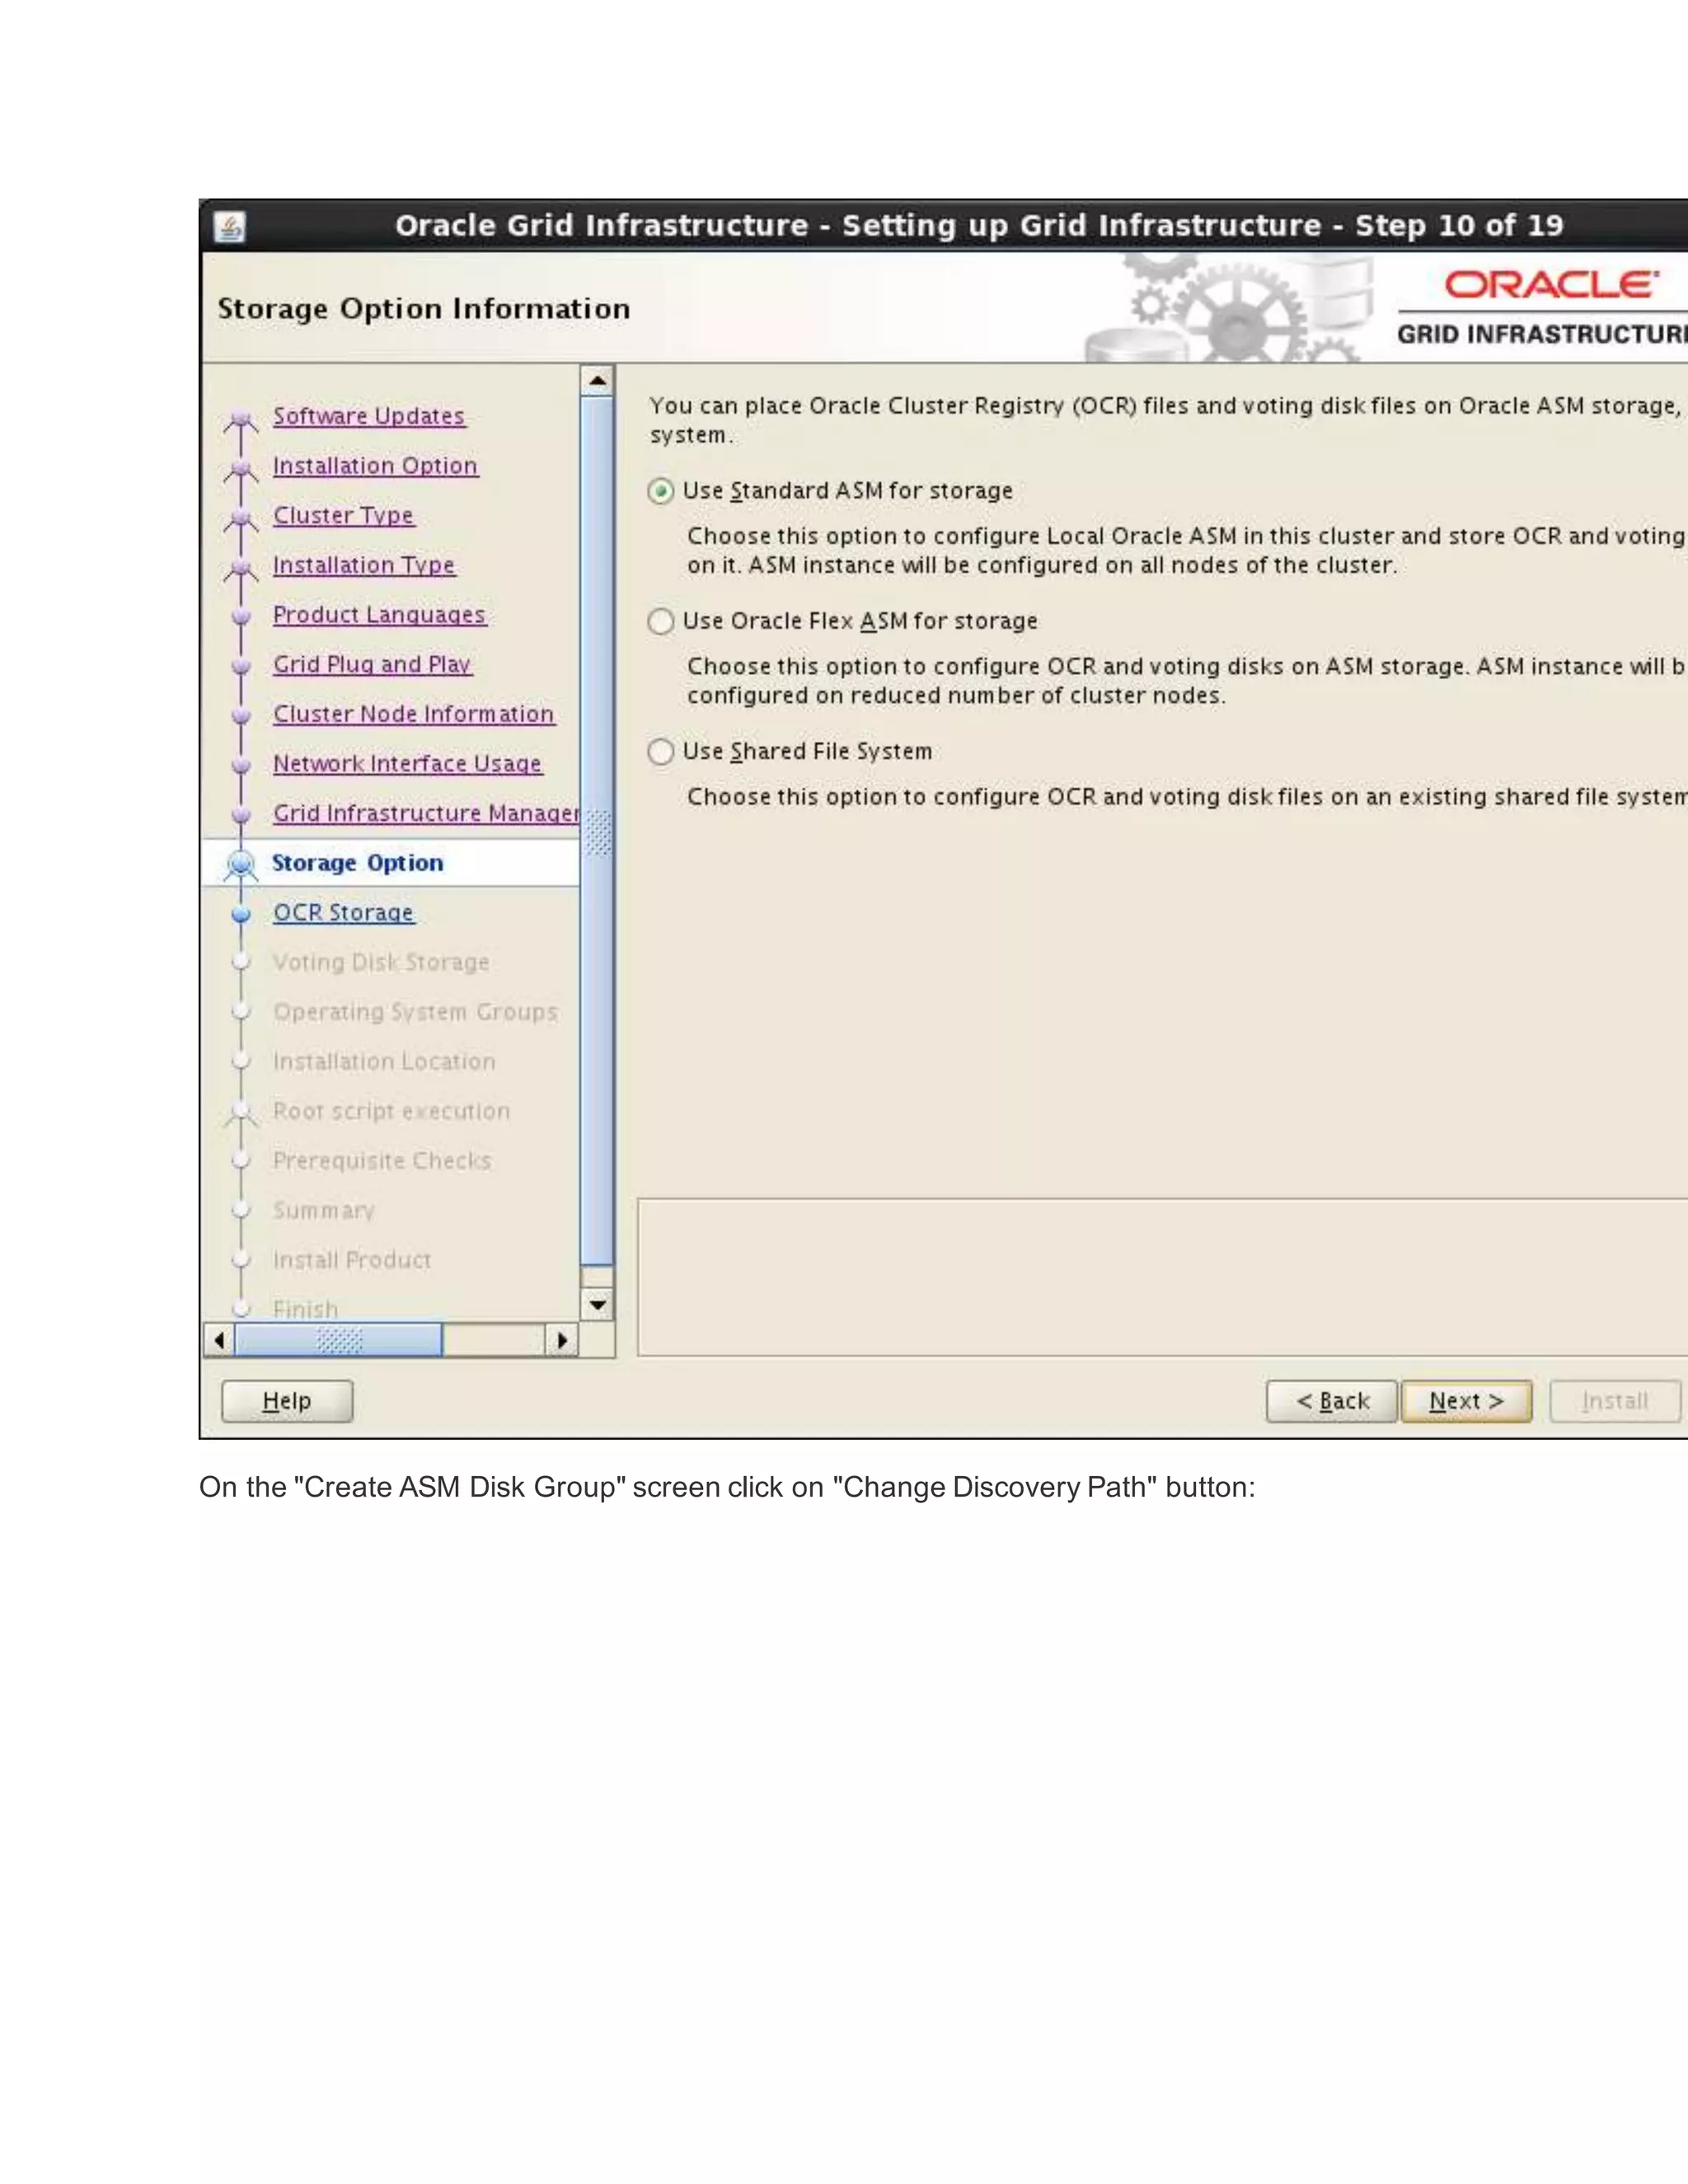Click the Root script execution step marker icon

point(240,1113)
